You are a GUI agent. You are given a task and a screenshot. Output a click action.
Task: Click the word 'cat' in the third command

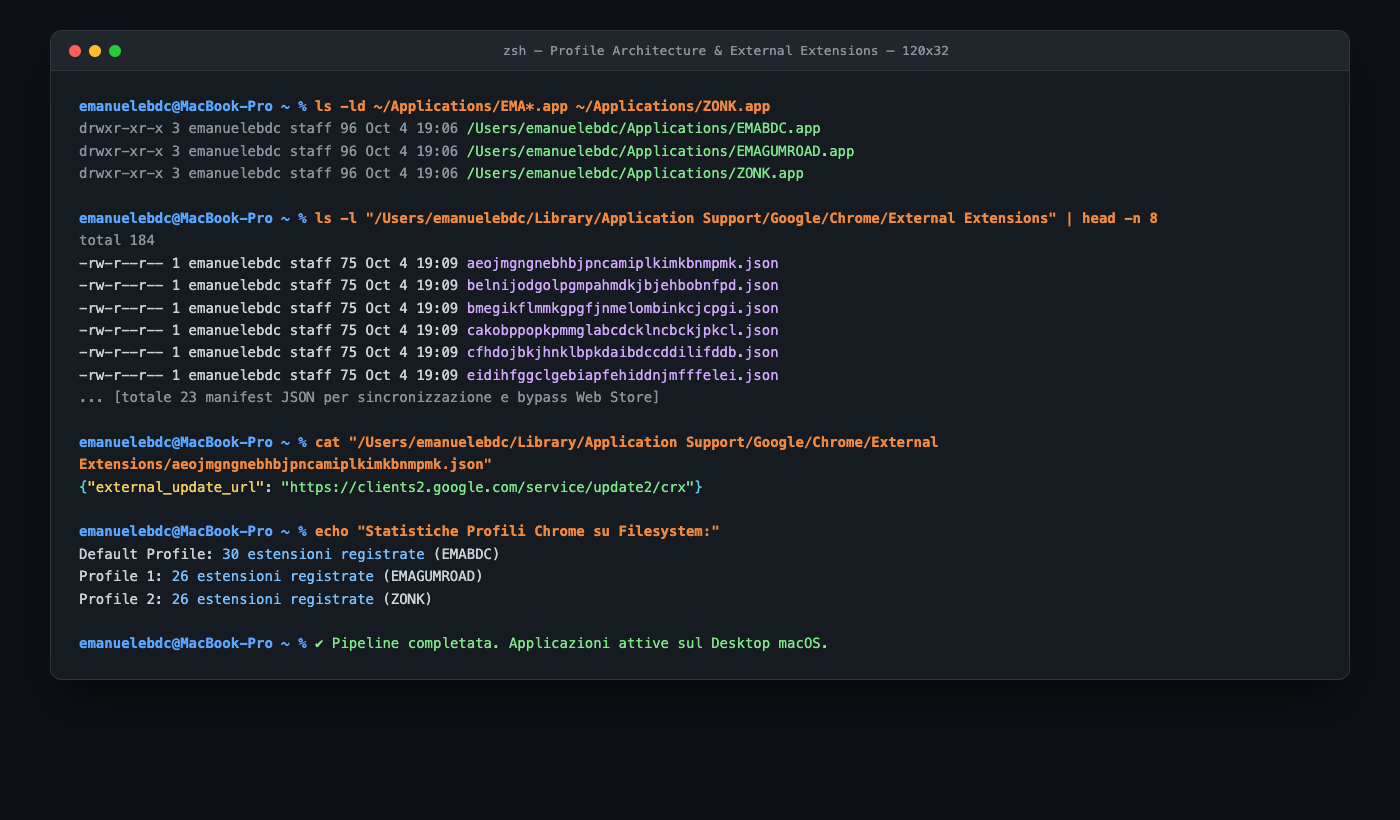[327, 442]
